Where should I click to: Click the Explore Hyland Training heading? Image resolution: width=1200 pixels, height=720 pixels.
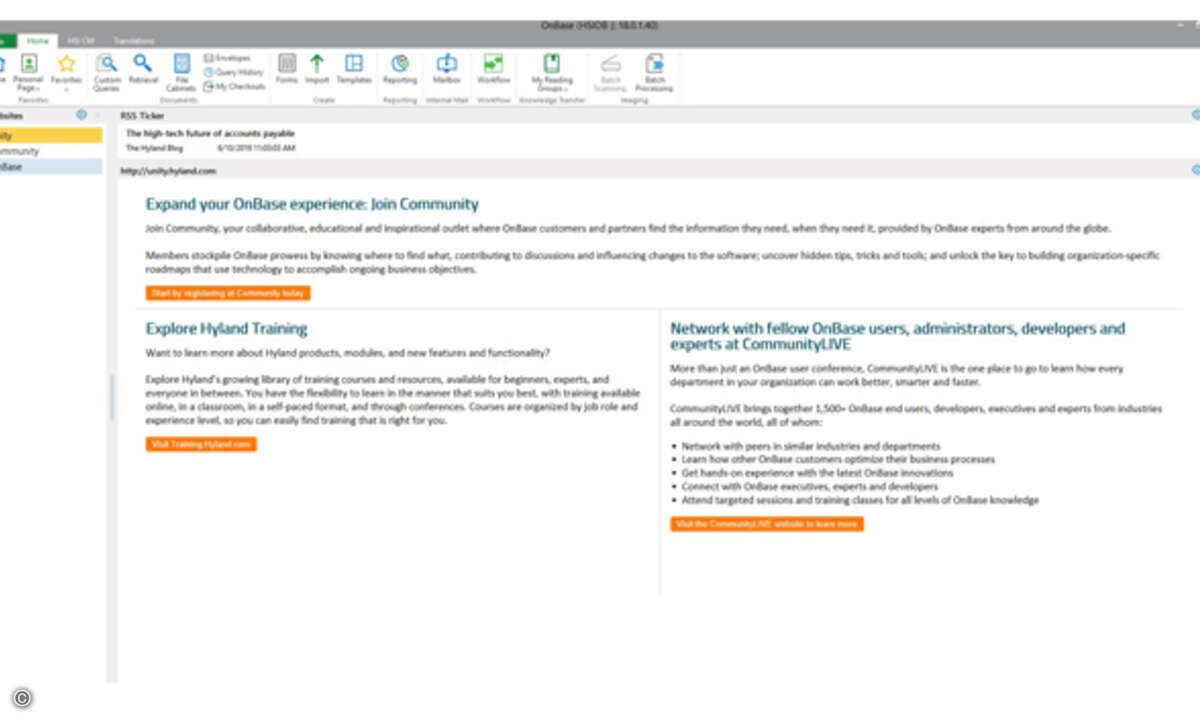226,328
